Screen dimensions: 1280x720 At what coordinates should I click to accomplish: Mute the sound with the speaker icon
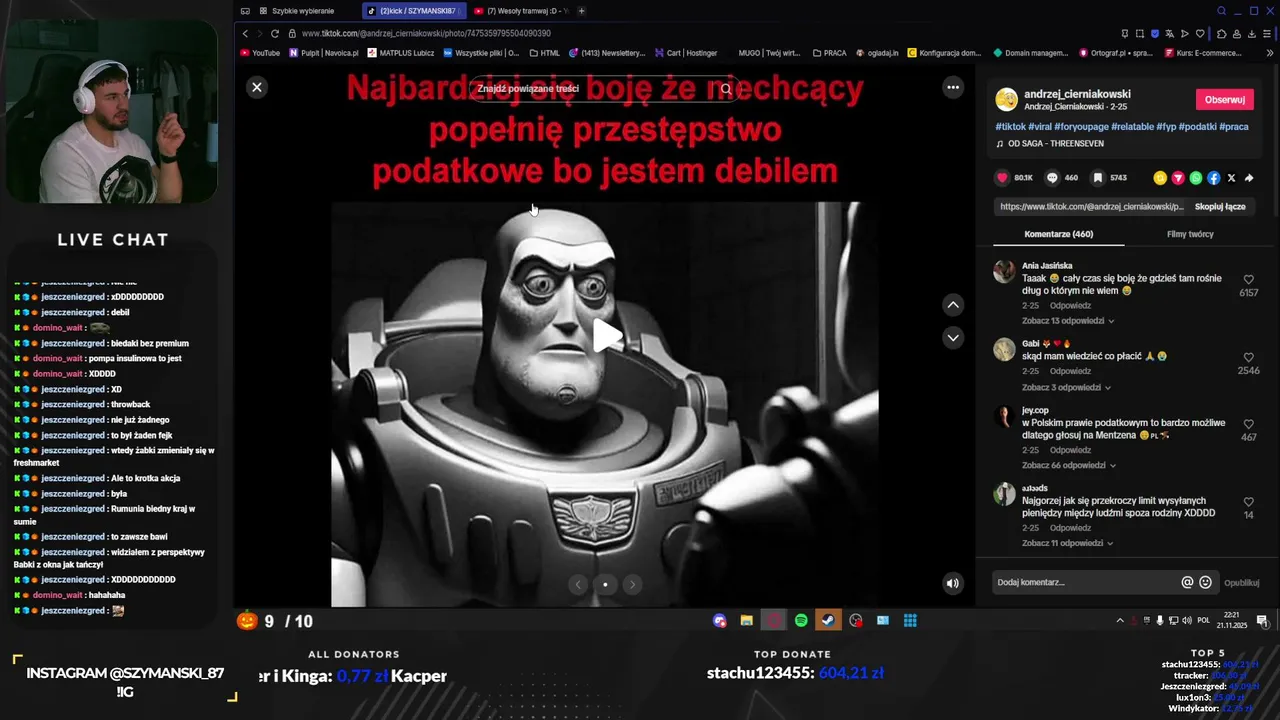coord(953,583)
